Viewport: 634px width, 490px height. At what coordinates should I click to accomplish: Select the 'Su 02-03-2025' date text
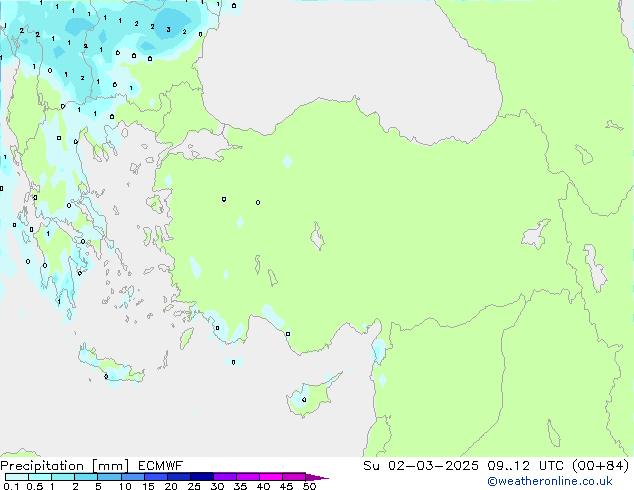click(x=421, y=466)
